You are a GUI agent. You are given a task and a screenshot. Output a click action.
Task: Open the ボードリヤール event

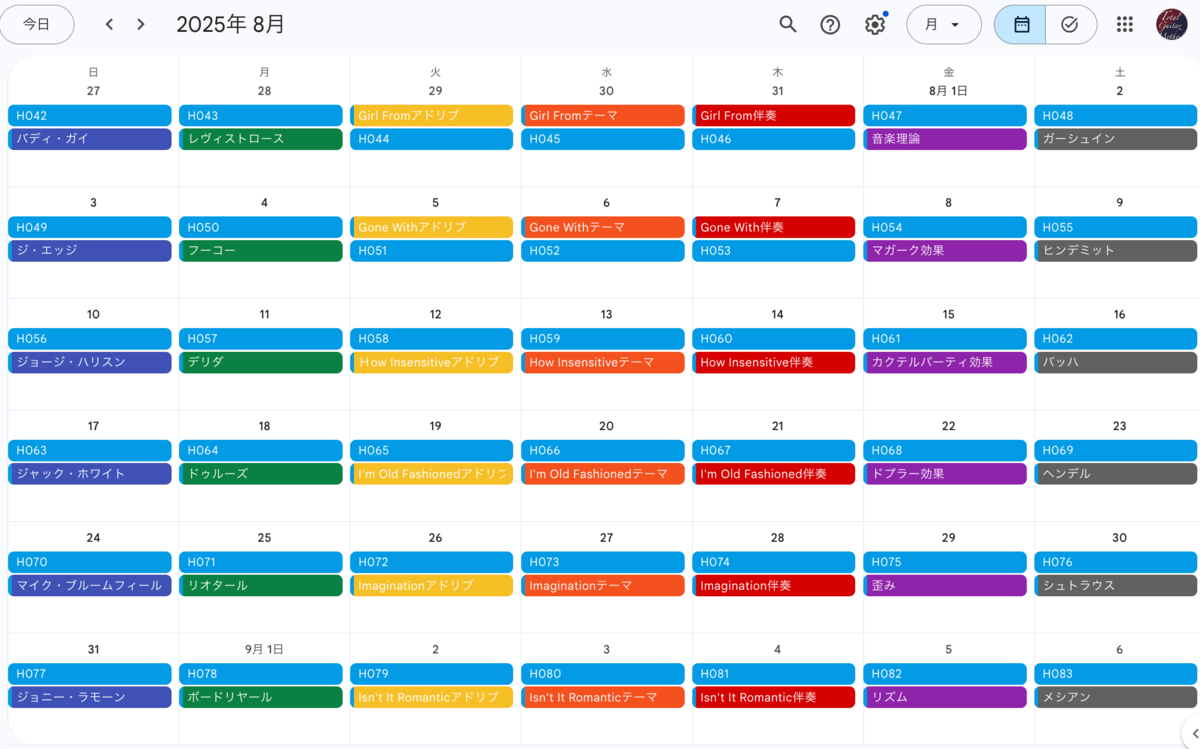pyautogui.click(x=261, y=697)
